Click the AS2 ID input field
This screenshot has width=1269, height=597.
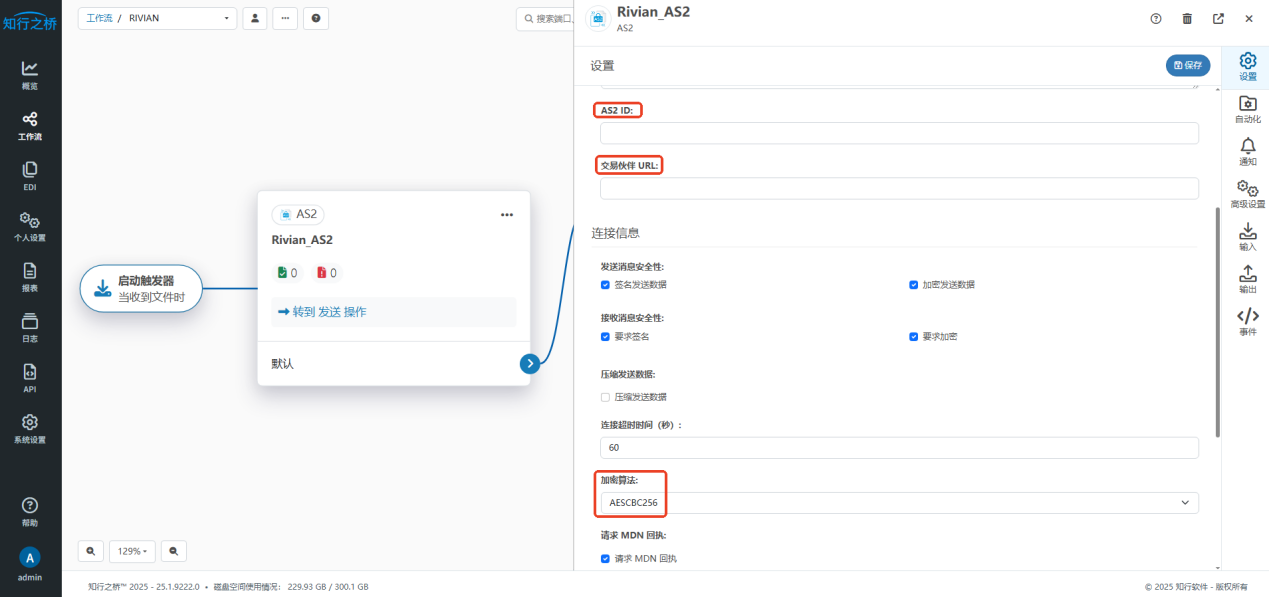tap(898, 134)
